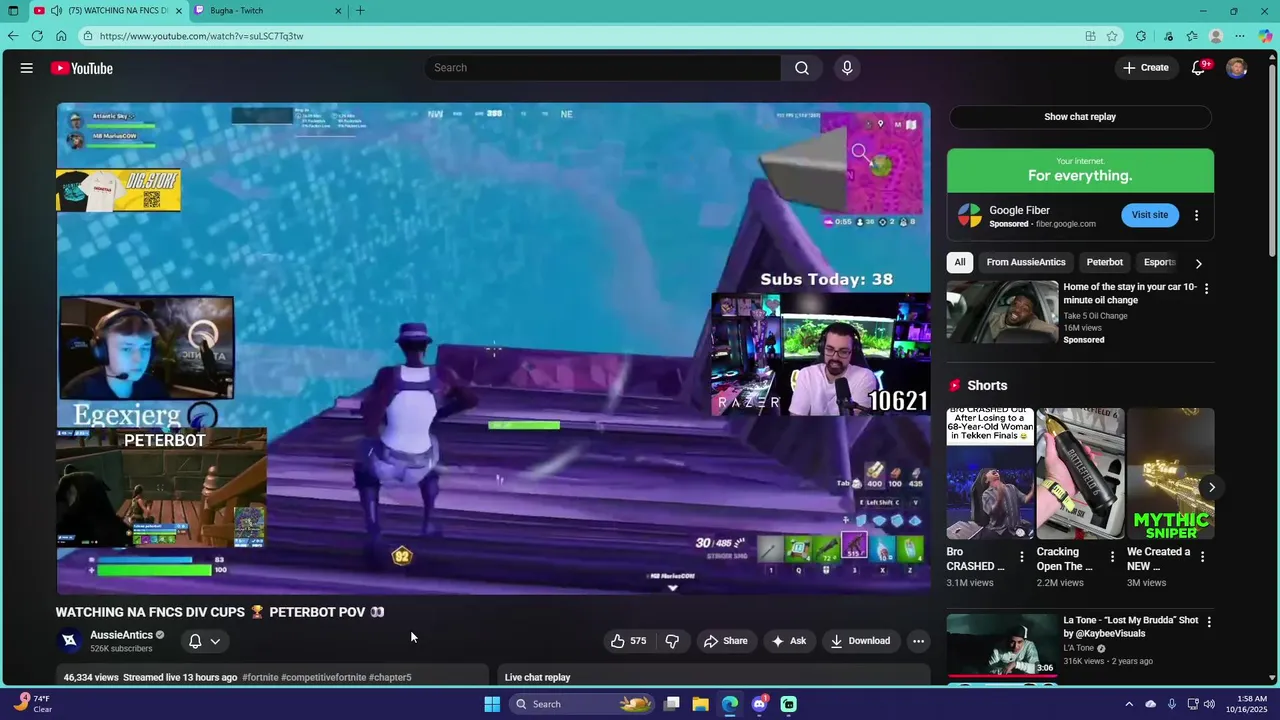Go to YouTube home via logo
The width and height of the screenshot is (1280, 720).
(x=82, y=68)
